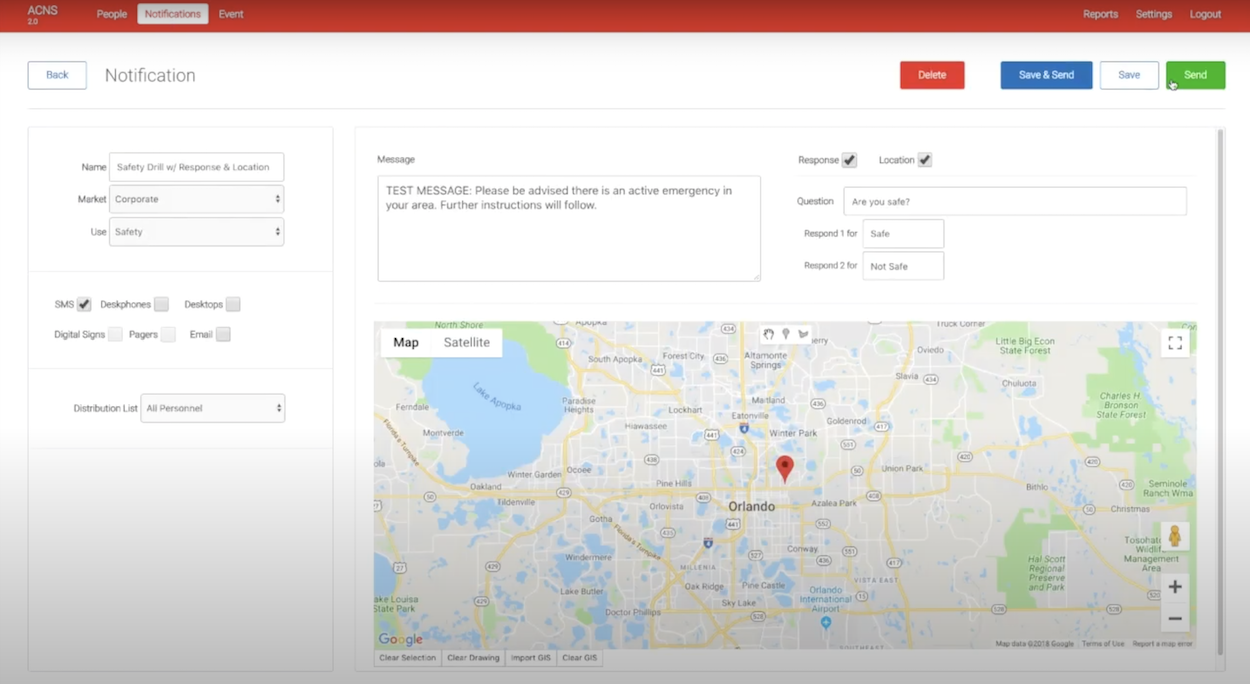Image resolution: width=1250 pixels, height=684 pixels.
Task: Click the Import GIS button
Action: (531, 658)
